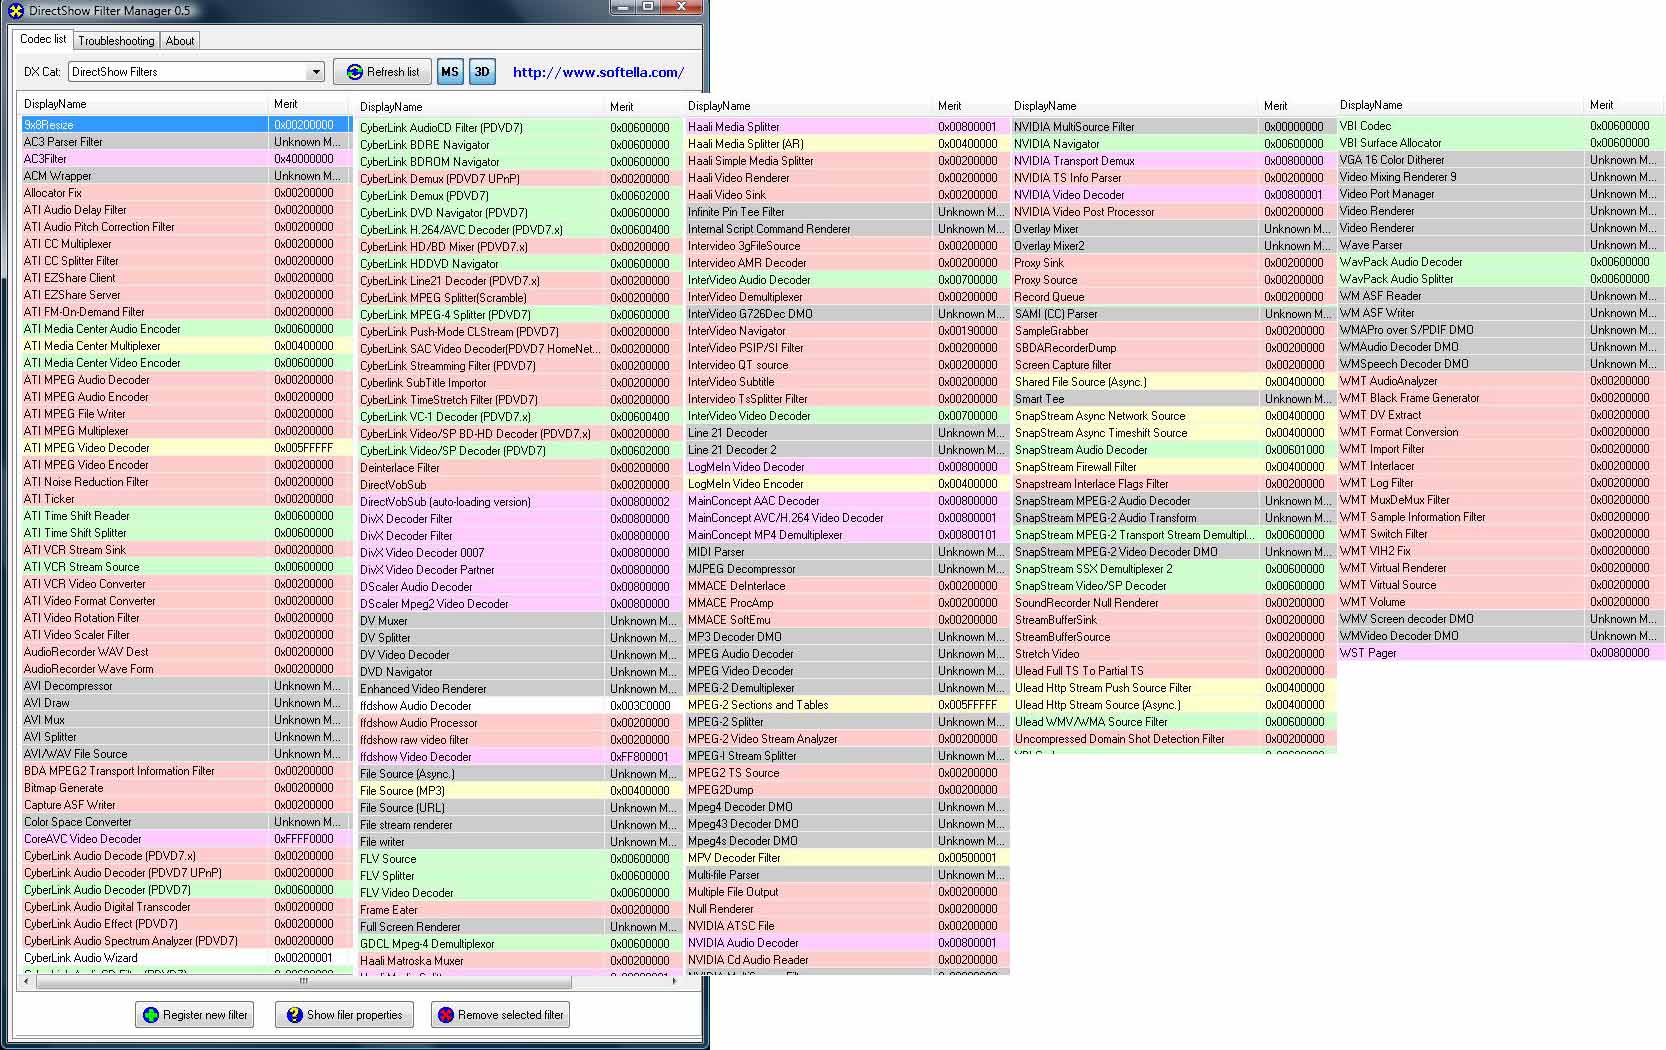Click the question mark icon on Show filter properties
1666x1050 pixels.
[x=294, y=1015]
